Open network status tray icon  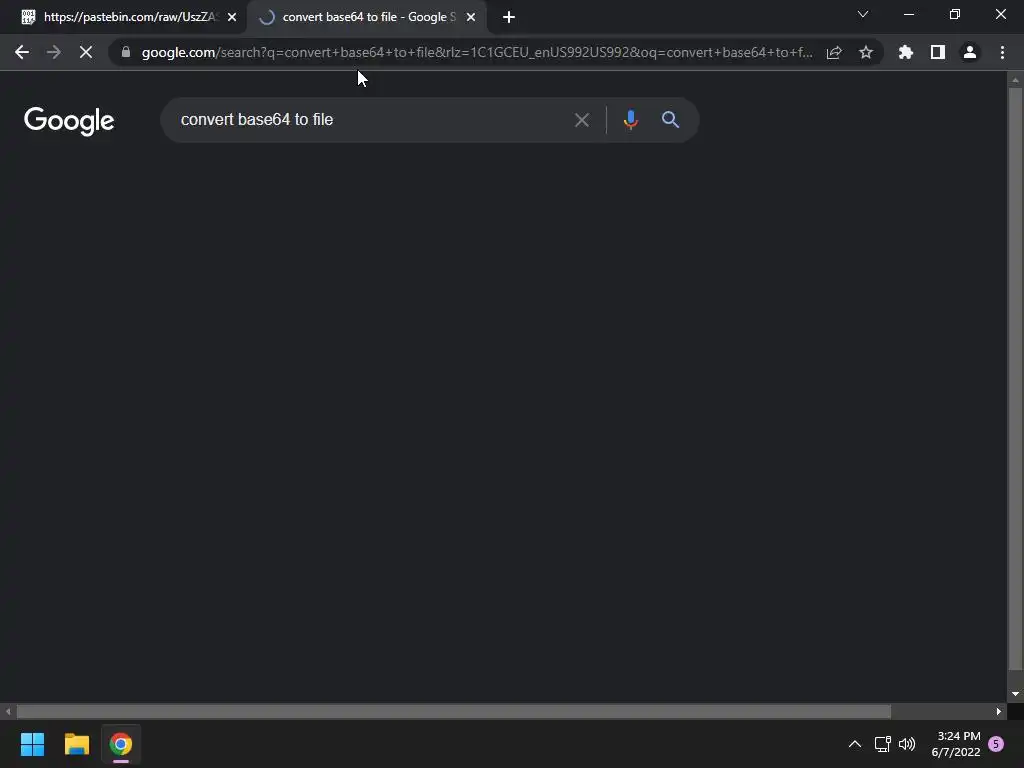point(882,744)
